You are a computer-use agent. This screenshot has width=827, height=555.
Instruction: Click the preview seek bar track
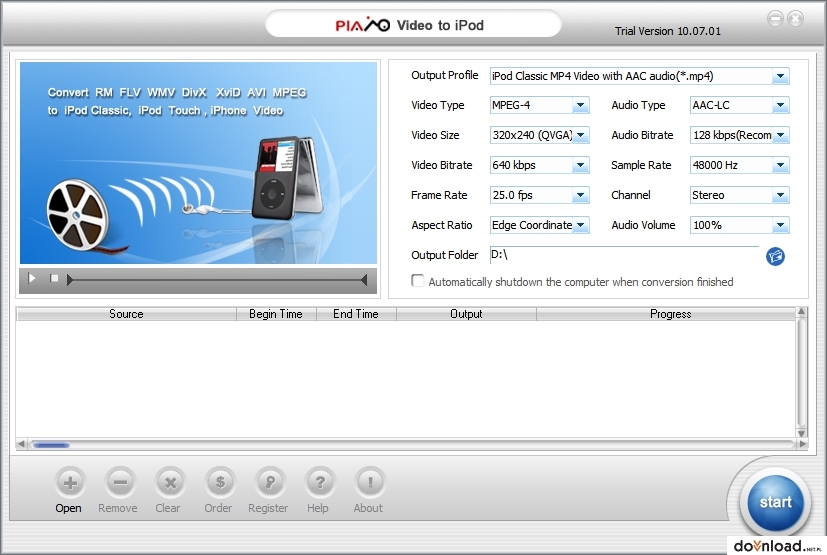click(x=216, y=280)
